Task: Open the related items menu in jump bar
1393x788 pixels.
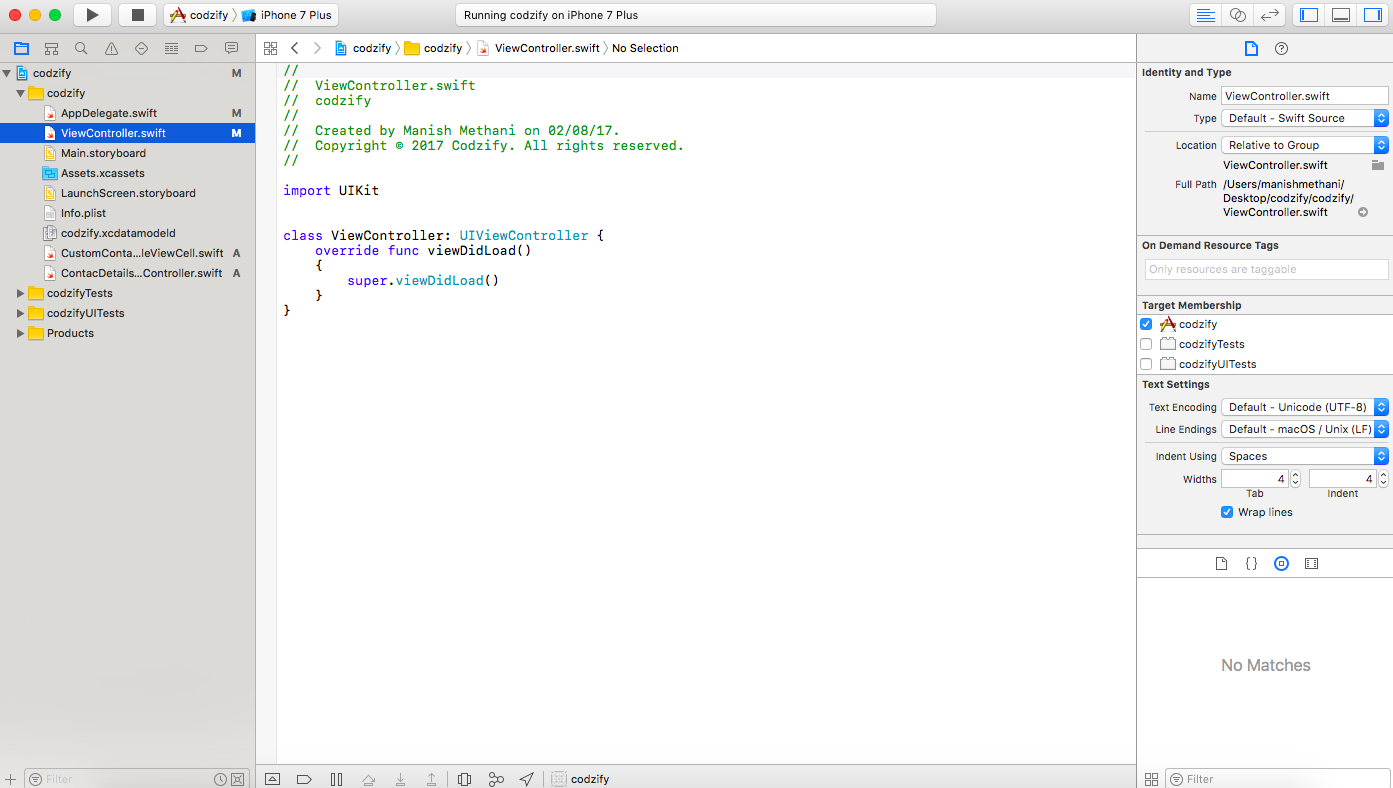Action: point(270,48)
